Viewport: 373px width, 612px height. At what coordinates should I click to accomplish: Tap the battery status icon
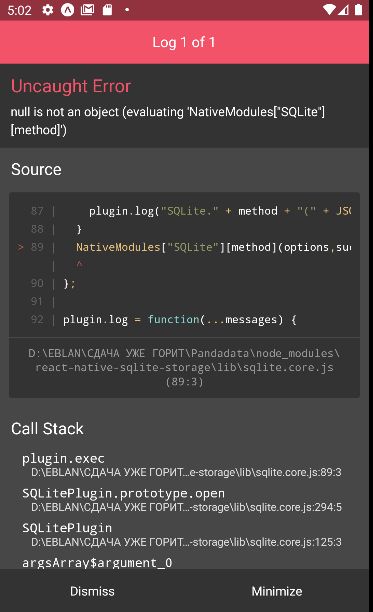[x=358, y=10]
